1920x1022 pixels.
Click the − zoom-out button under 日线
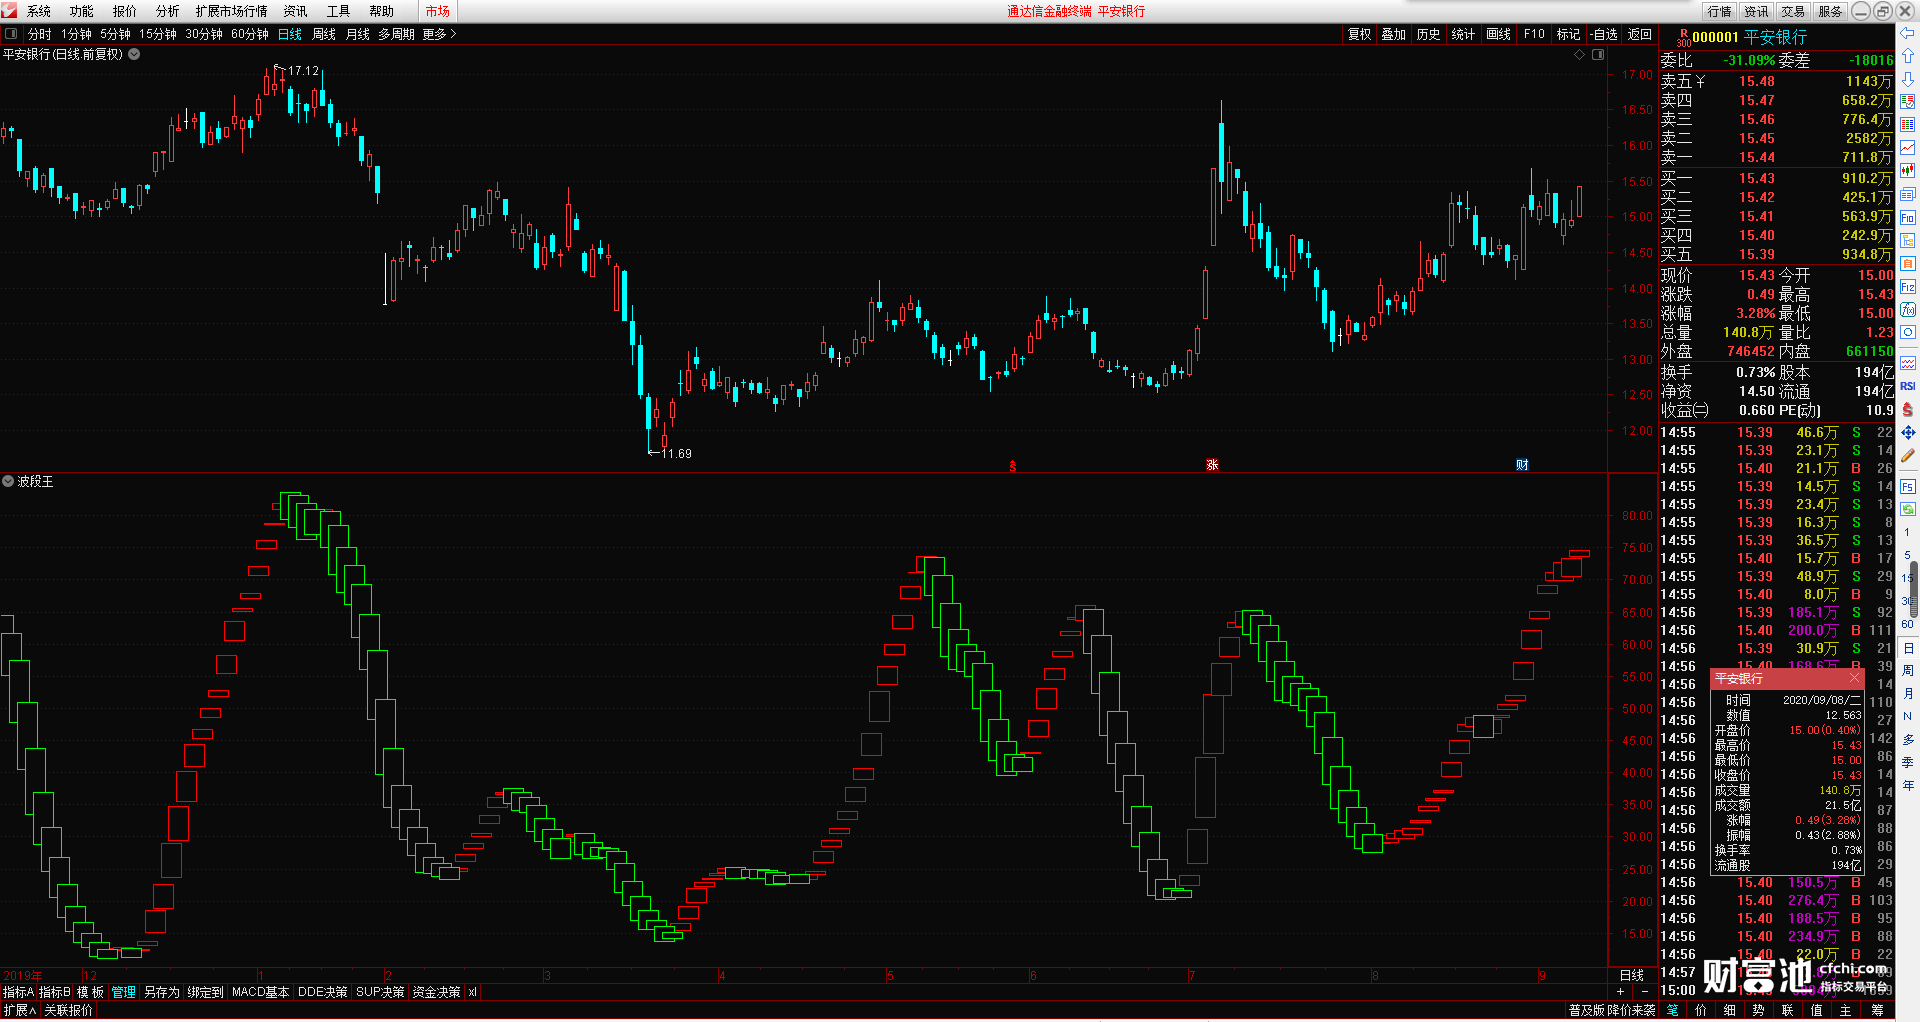(x=1645, y=991)
